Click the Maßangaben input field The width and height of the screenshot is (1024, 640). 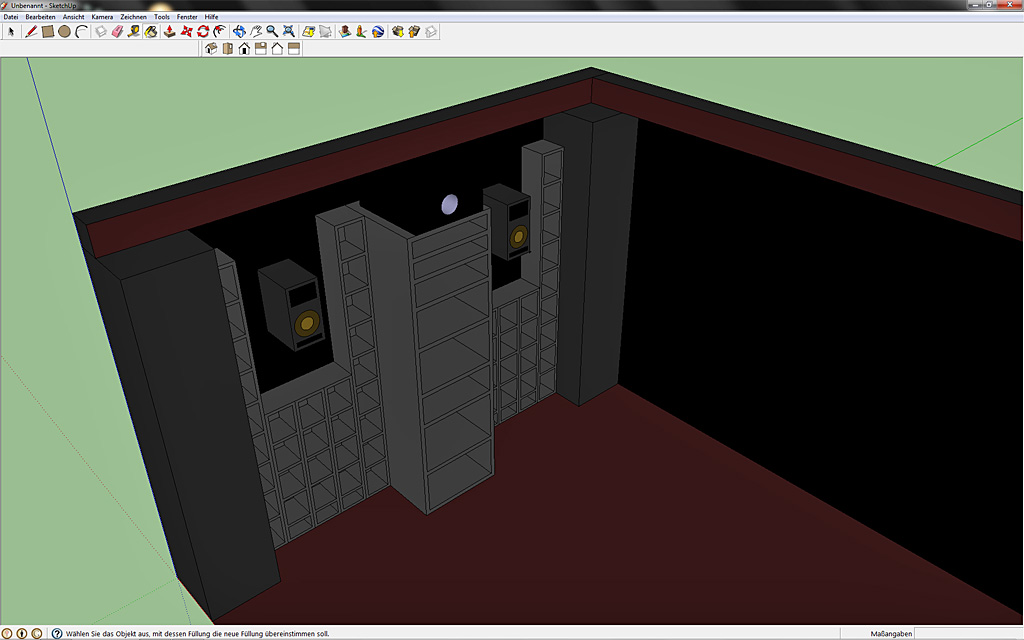[967, 633]
